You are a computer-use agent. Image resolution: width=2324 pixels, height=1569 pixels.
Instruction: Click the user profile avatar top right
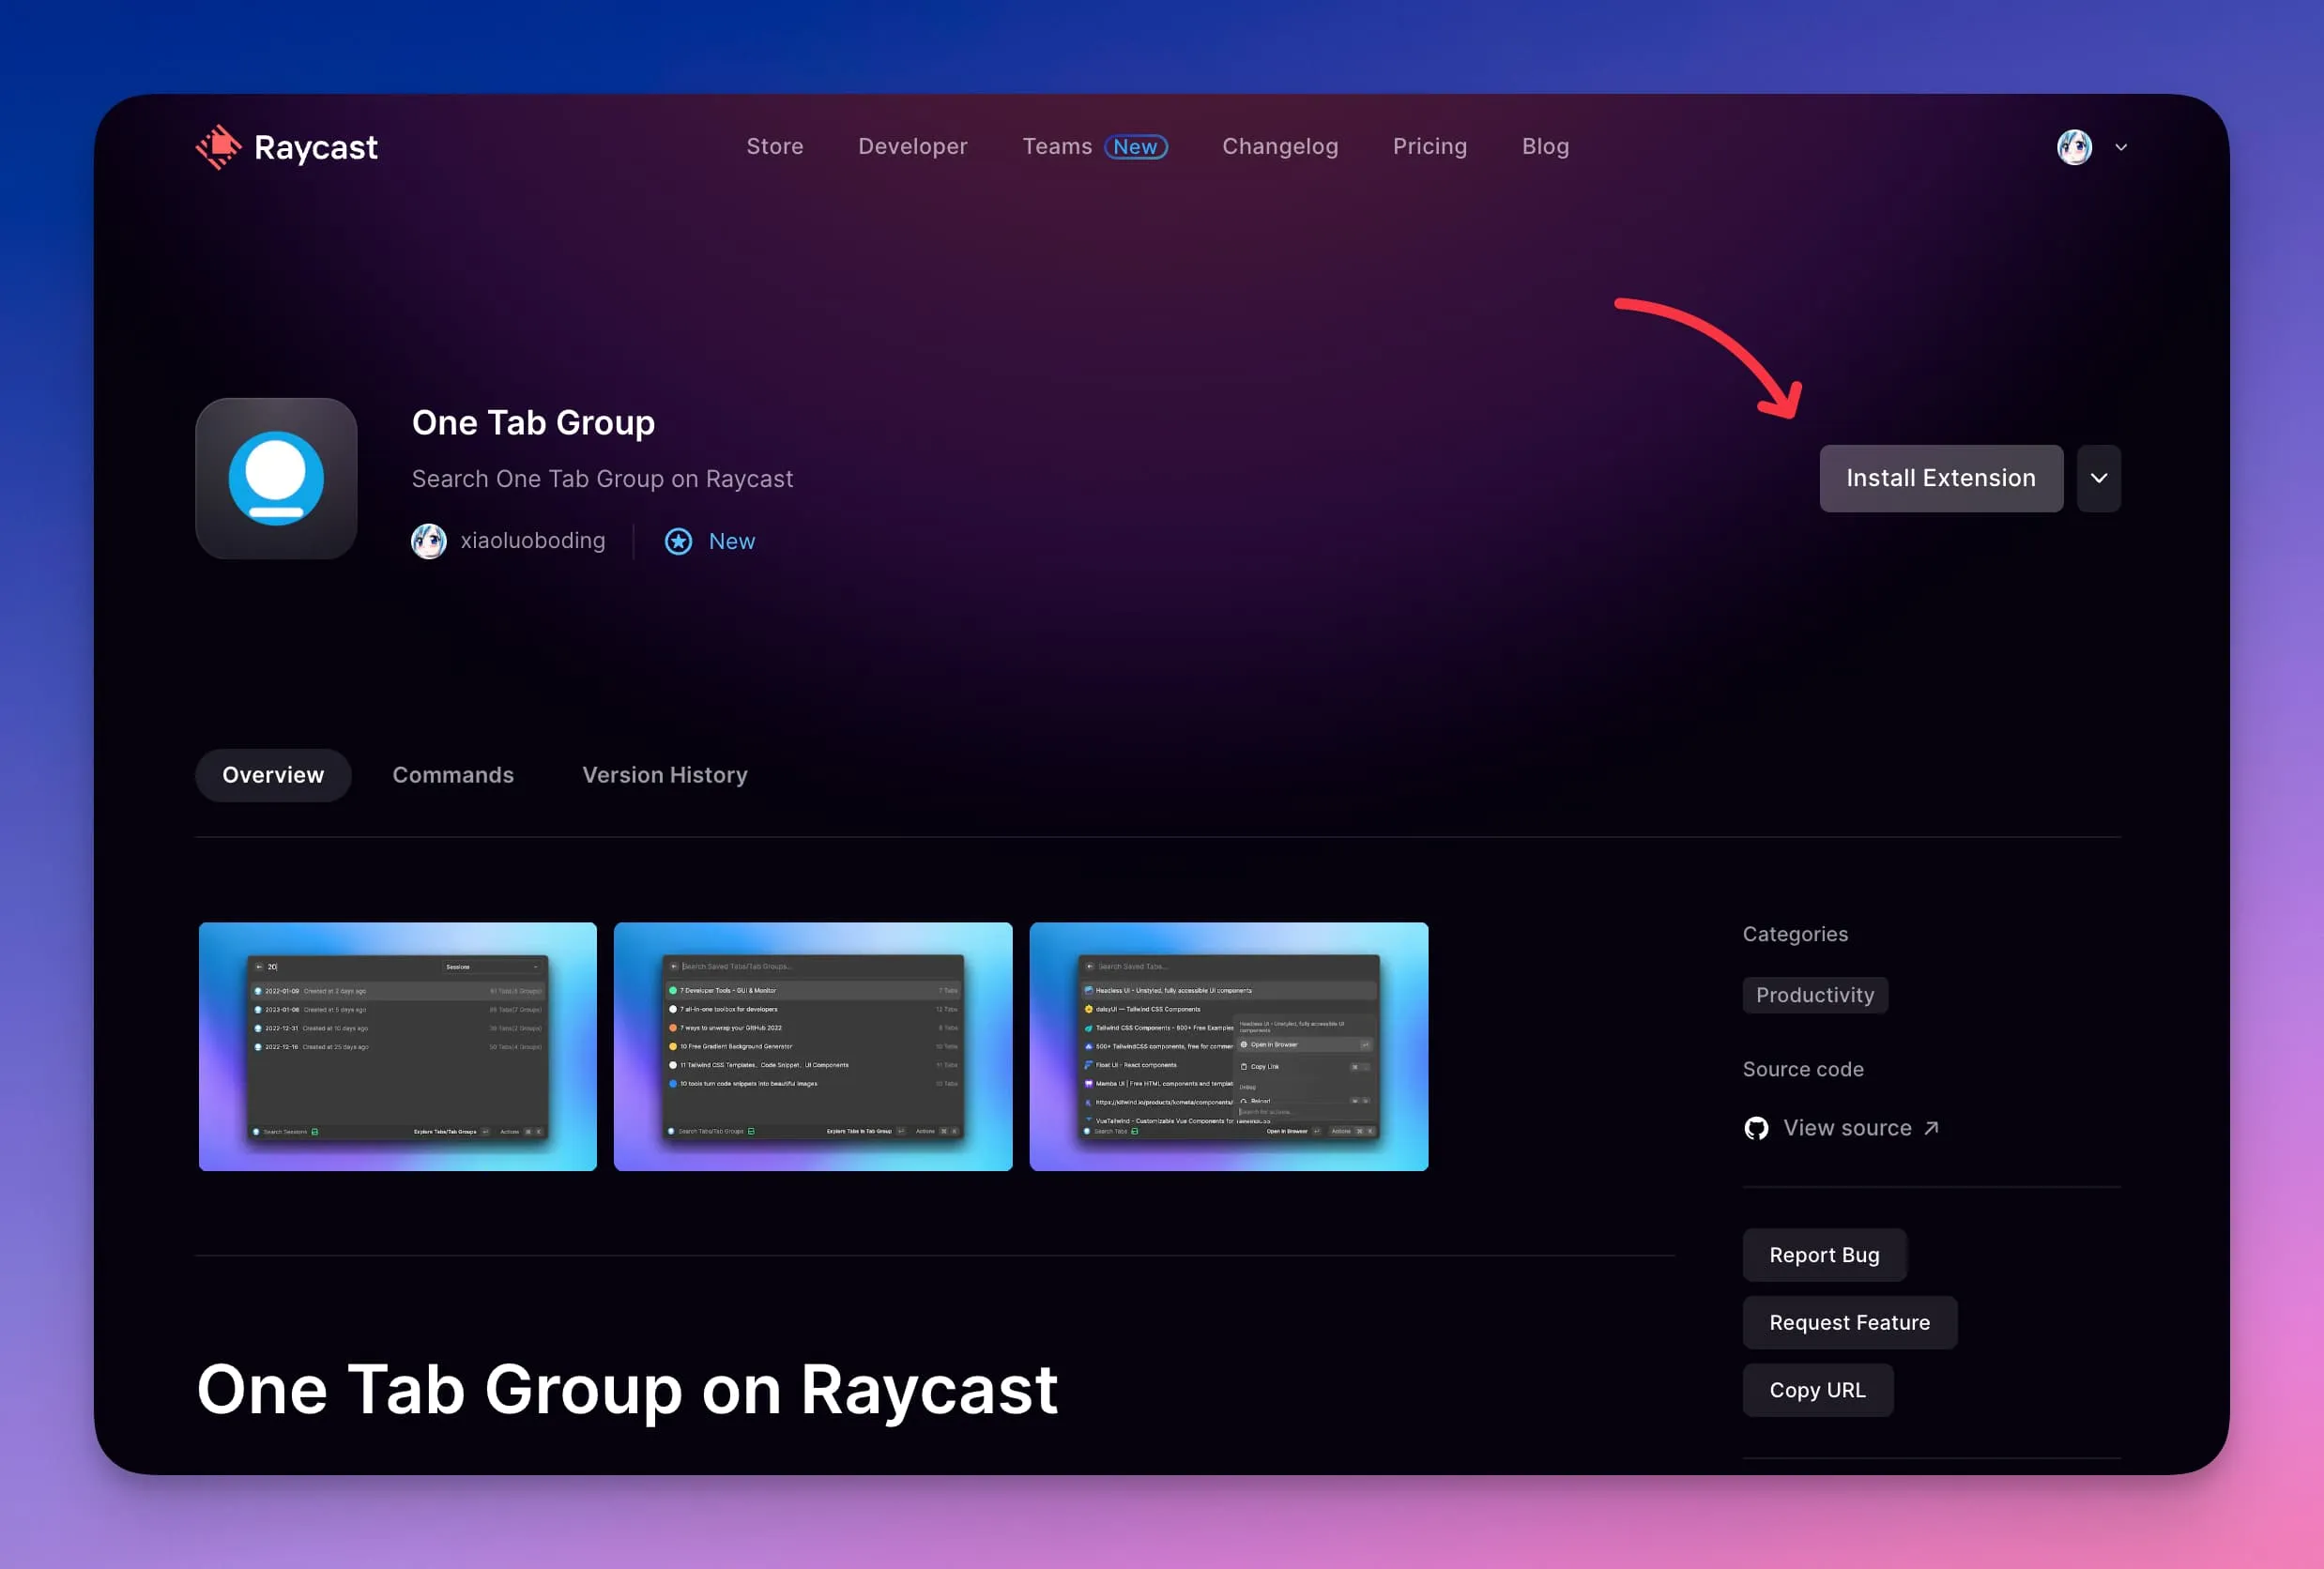point(2074,147)
